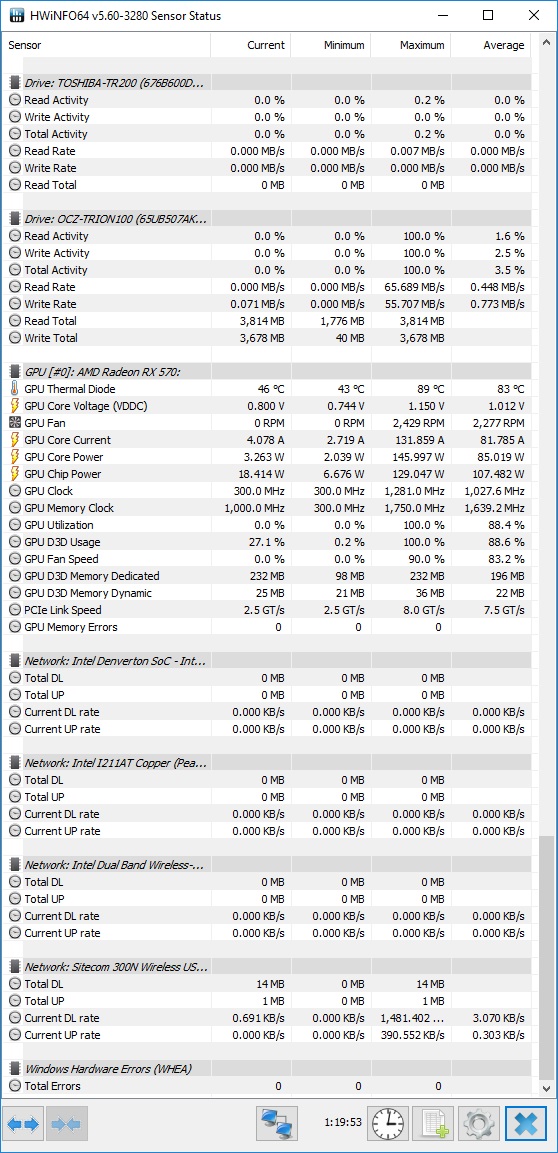
Task: Select the GPU Thermal Diode thermometer icon
Action: pos(15,389)
